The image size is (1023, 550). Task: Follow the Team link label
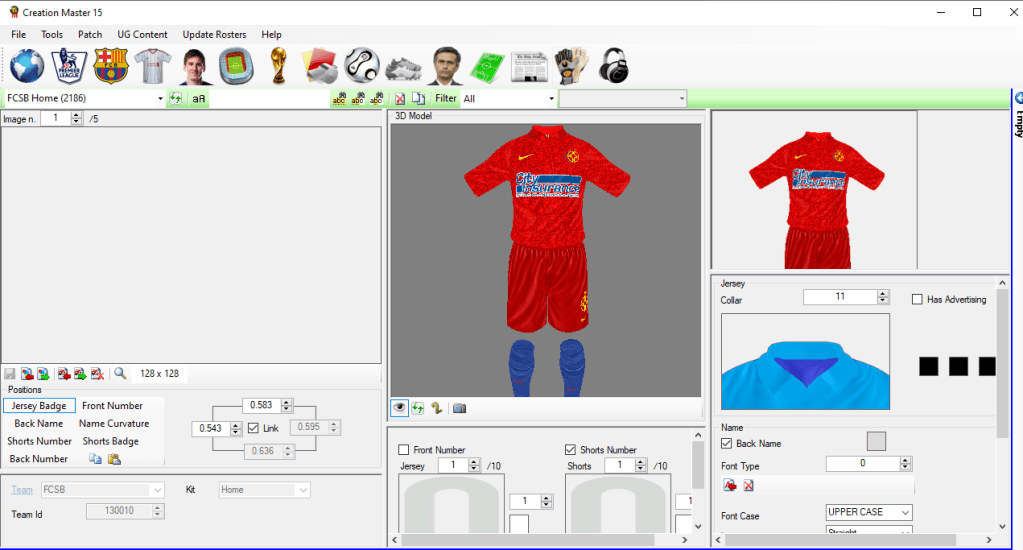point(21,490)
